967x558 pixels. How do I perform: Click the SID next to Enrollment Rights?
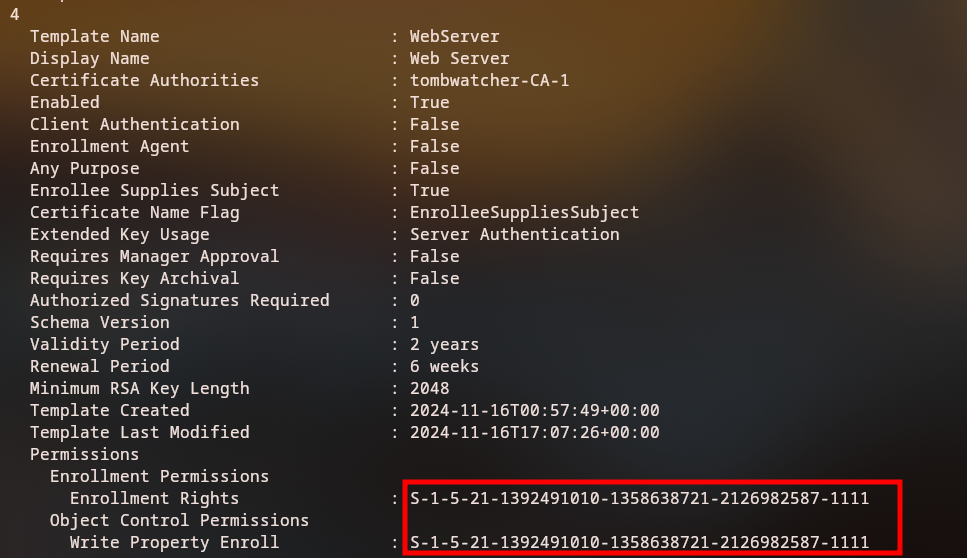(x=639, y=498)
